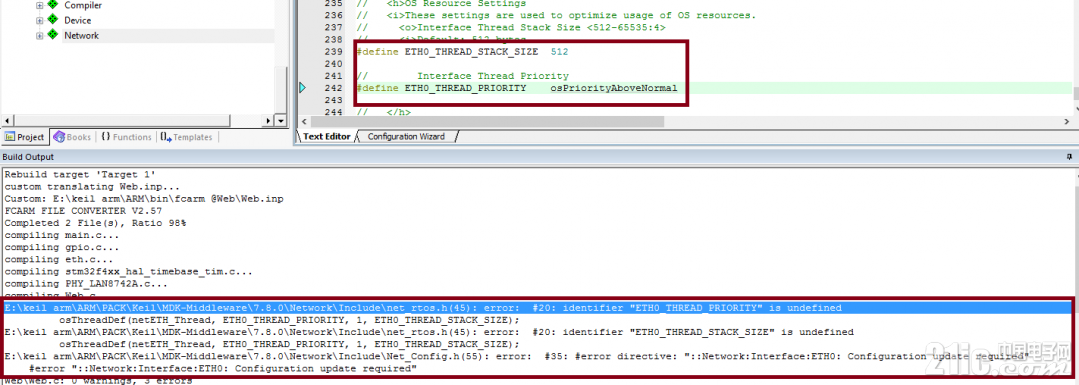
Task: Click the project panel scroll-right arrow
Action: pos(268,121)
